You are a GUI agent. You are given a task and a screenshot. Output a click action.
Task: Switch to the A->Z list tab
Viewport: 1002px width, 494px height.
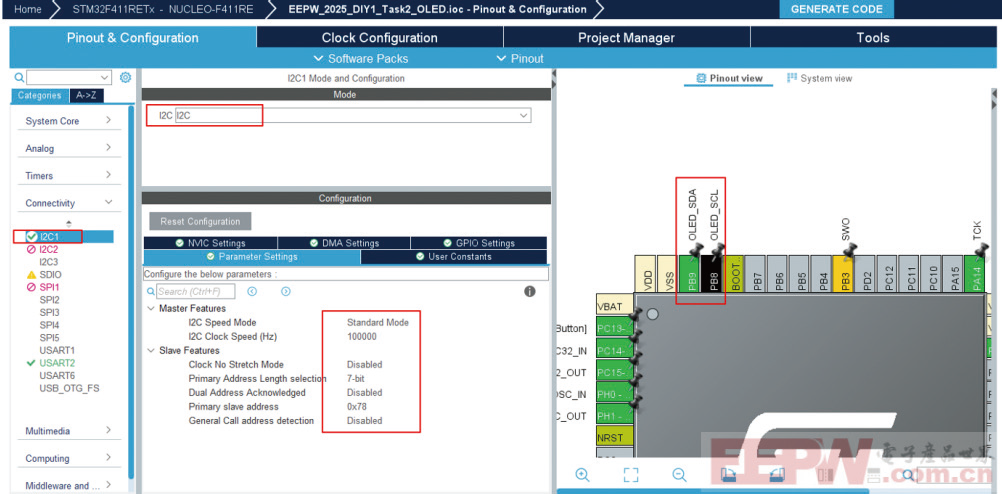tap(86, 95)
